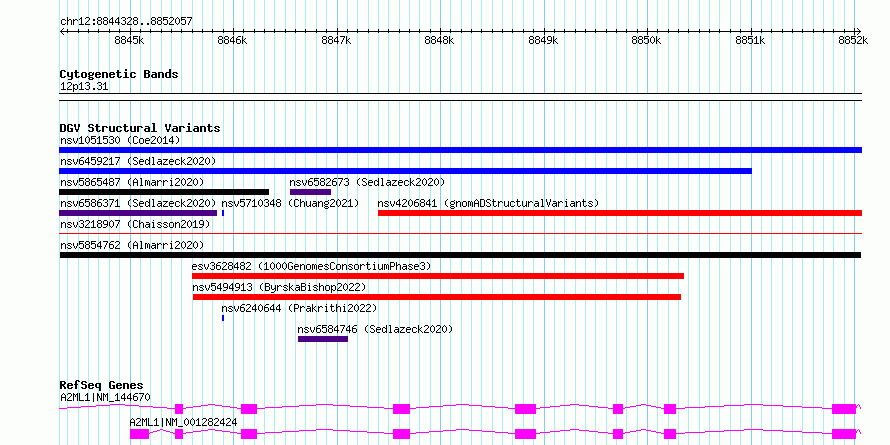Click nsv5854762 (Almarri2020) label
Viewport: 890px width, 445px height.
[x=132, y=245]
